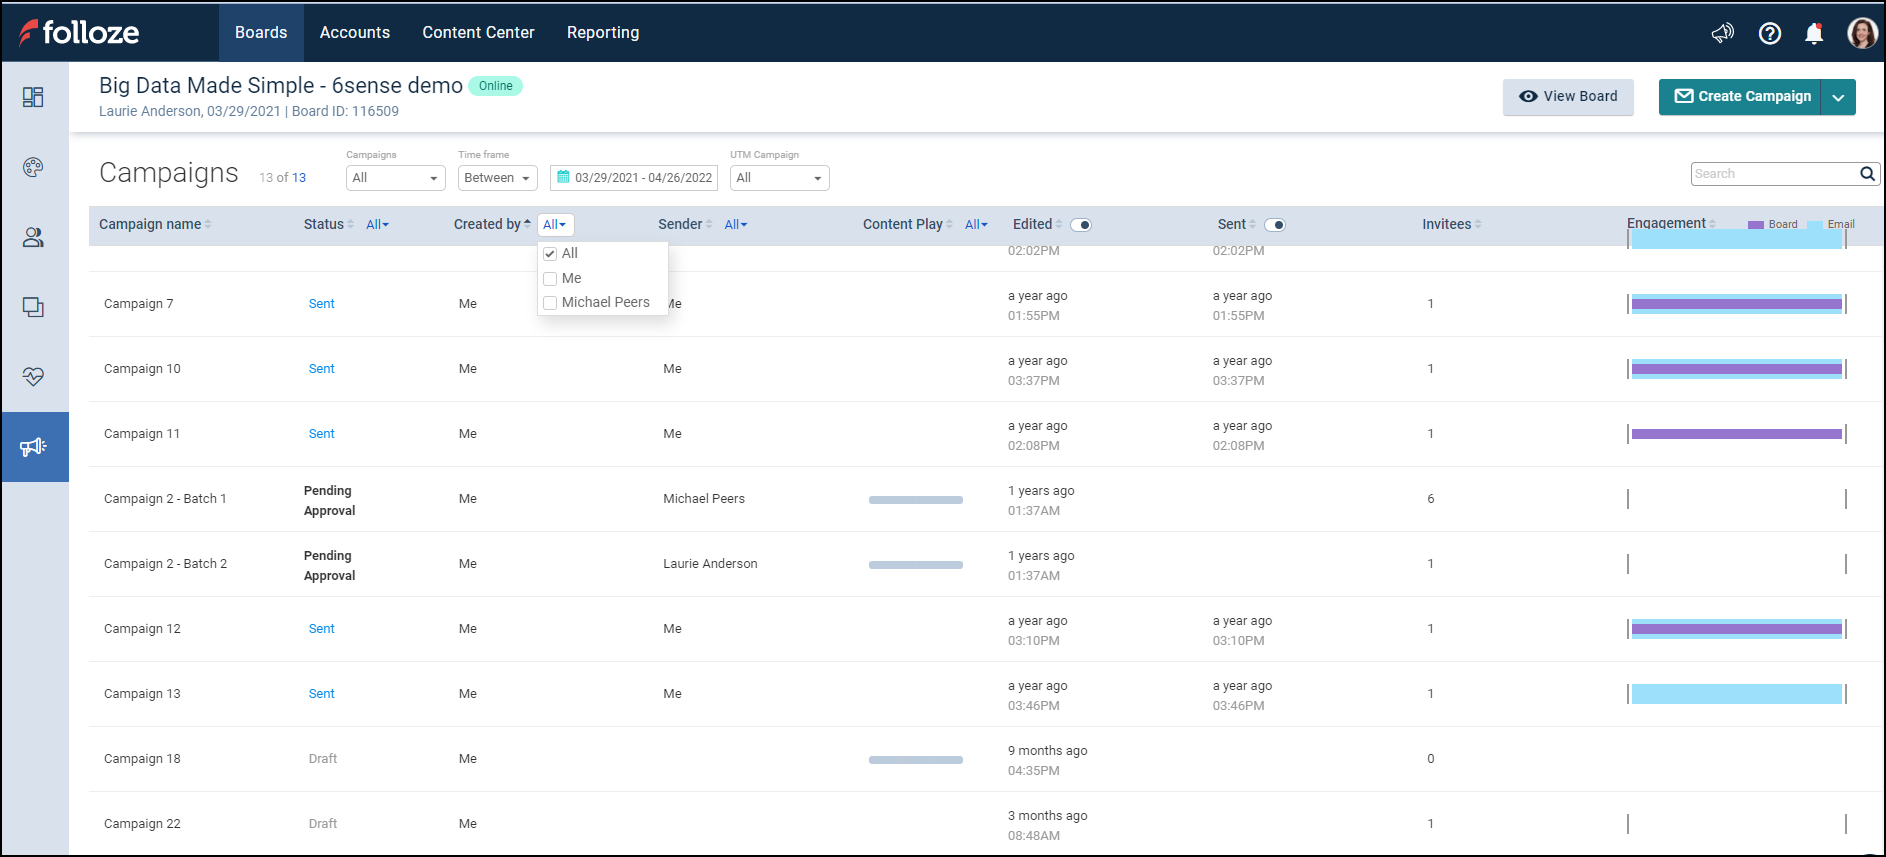This screenshot has height=857, width=1886.
Task: Toggle the Edited column switch
Action: click(x=1081, y=225)
